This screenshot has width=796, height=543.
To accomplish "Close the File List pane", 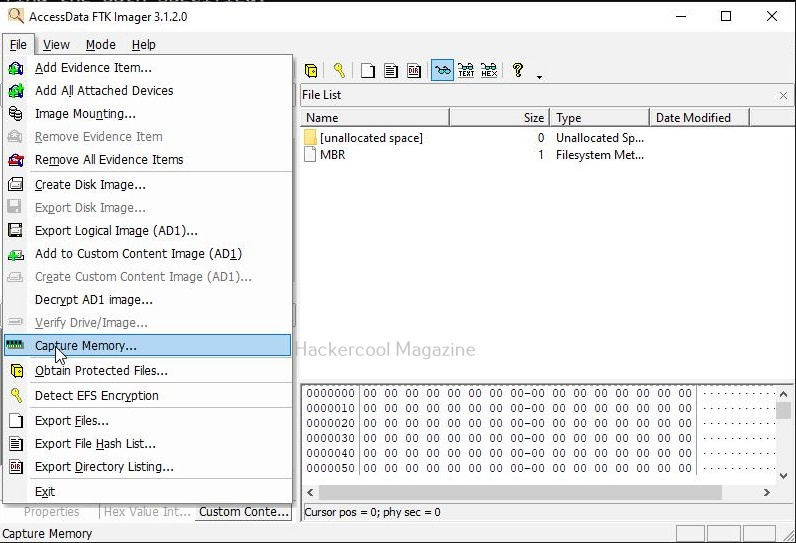I will point(783,95).
